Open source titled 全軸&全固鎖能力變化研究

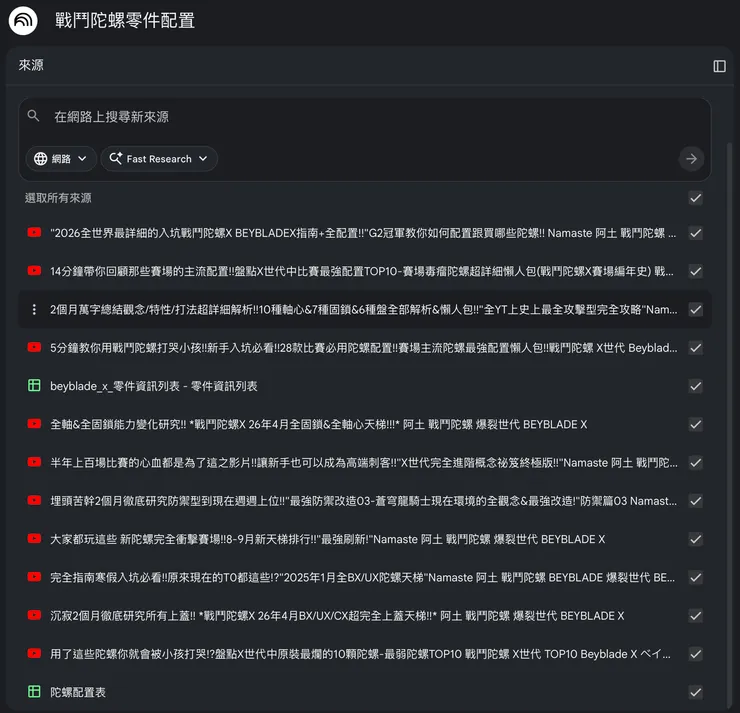click(319, 424)
